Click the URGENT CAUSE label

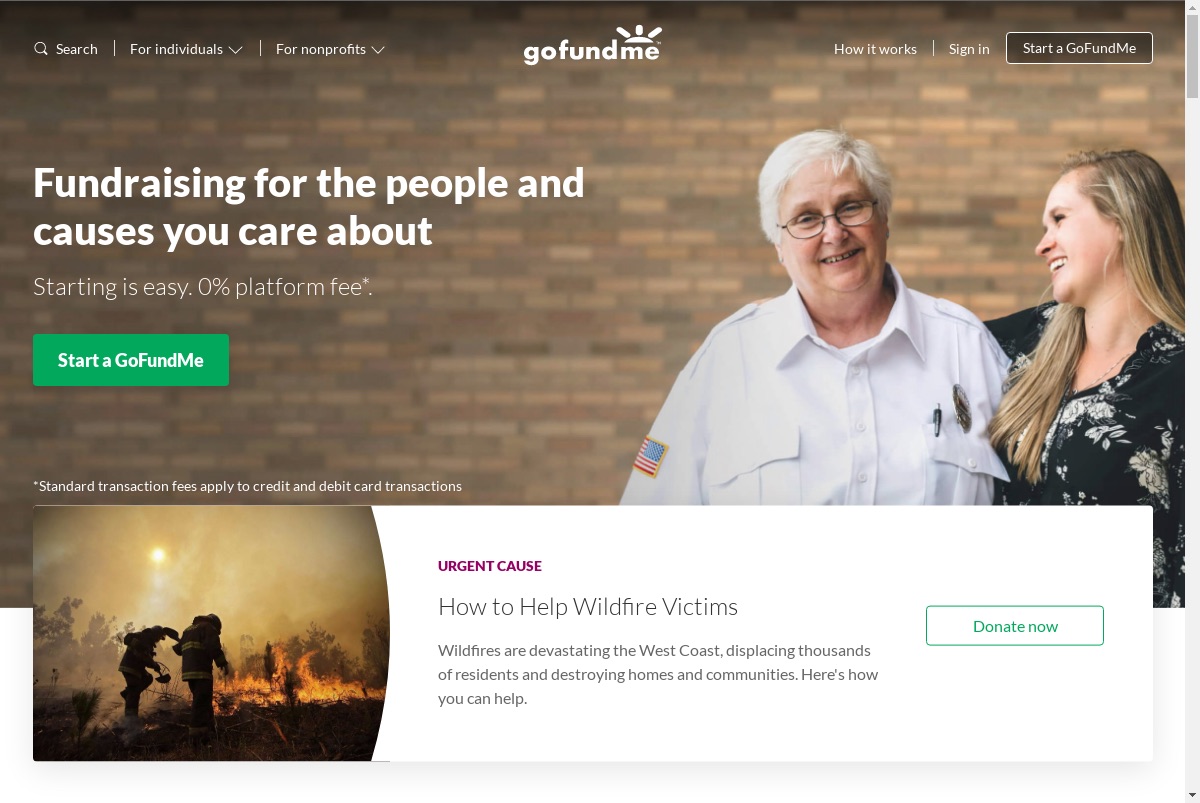(x=490, y=566)
